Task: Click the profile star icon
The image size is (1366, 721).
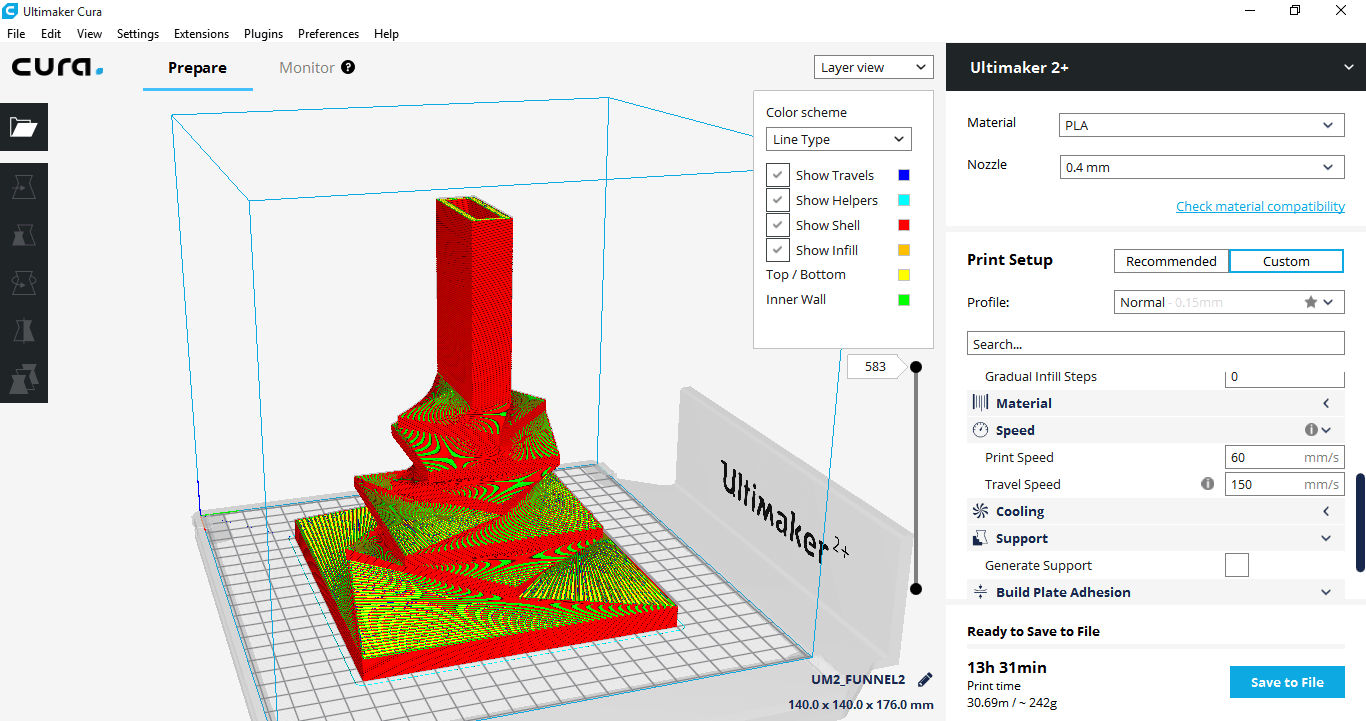Action: 1310,302
